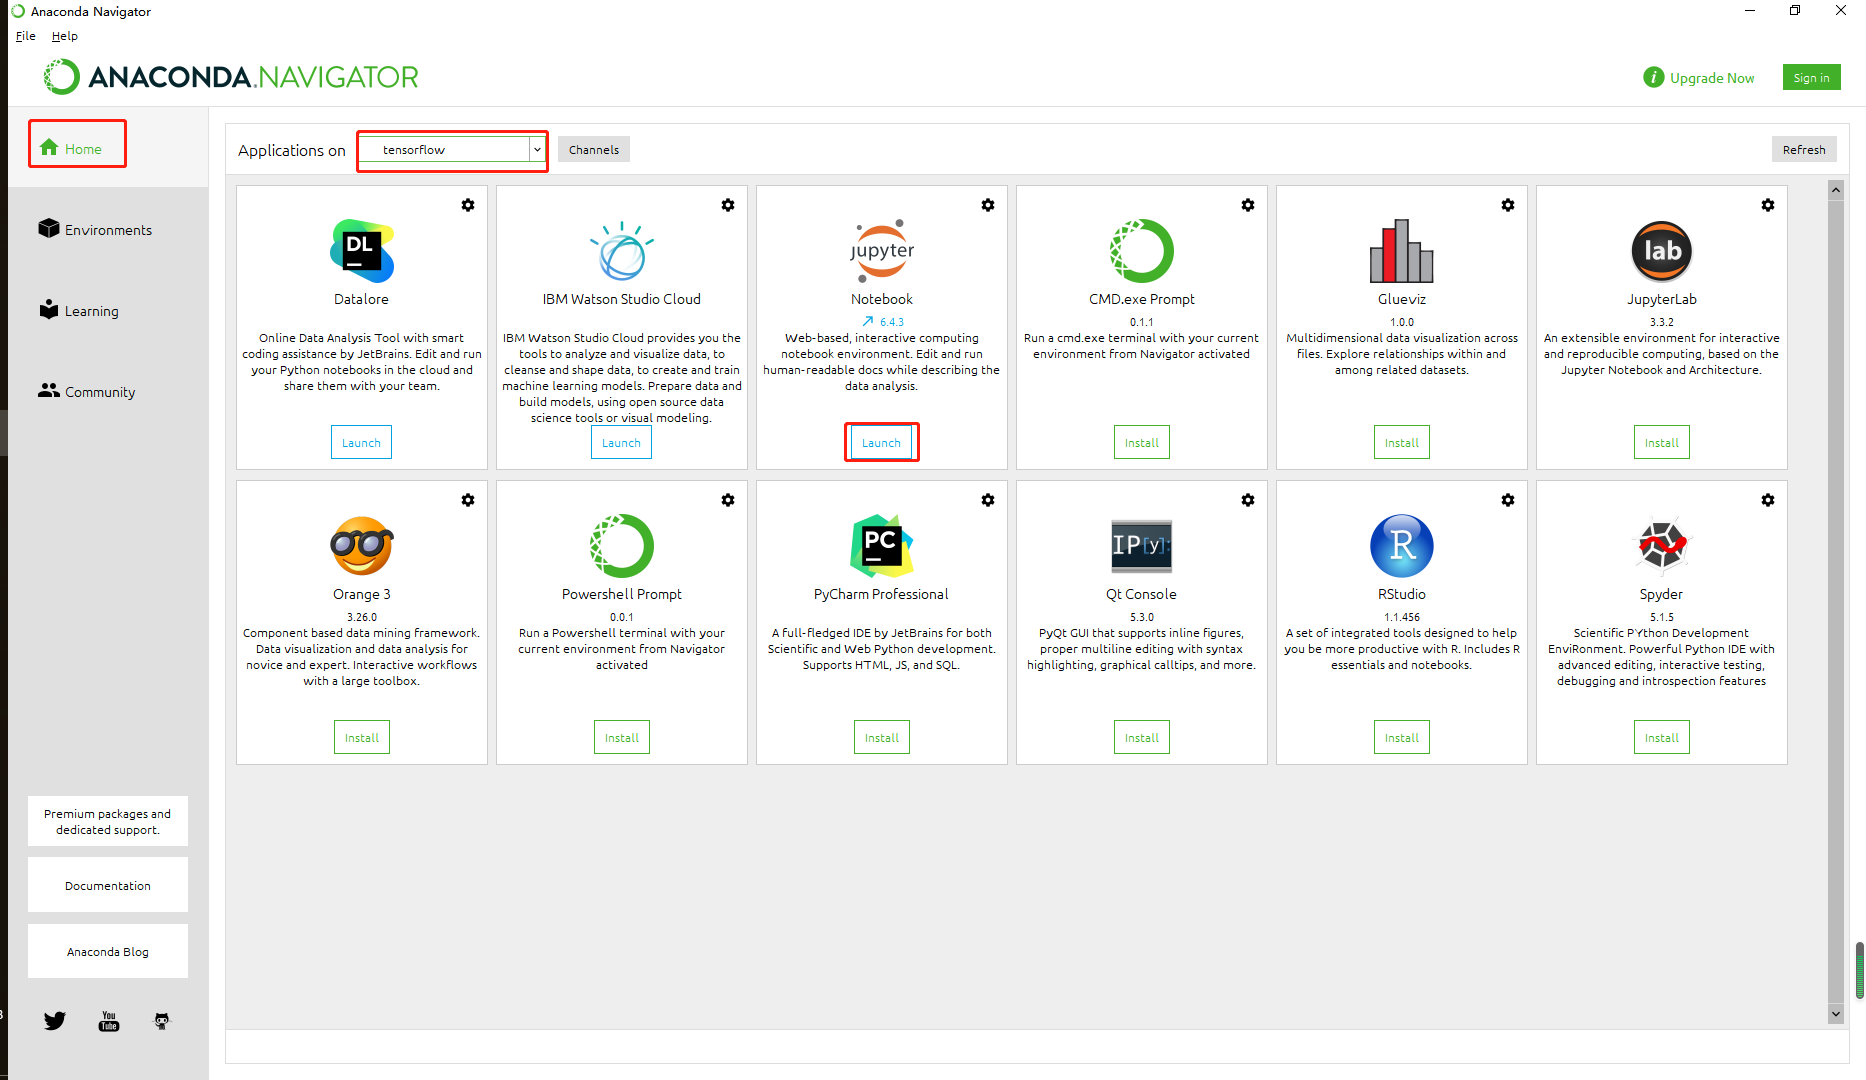
Task: Expand the tensorflow environment dropdown
Action: [538, 150]
